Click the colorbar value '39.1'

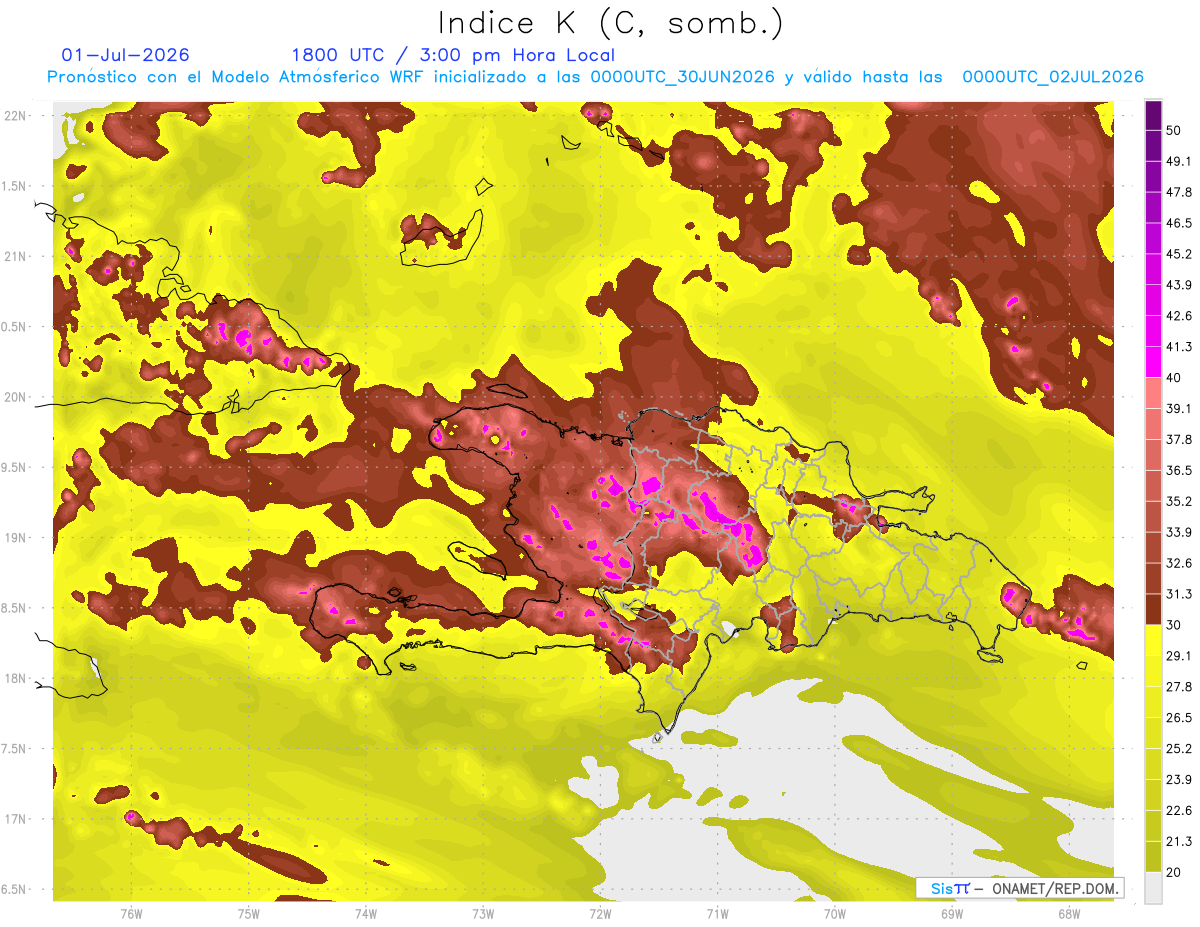pos(1179,409)
